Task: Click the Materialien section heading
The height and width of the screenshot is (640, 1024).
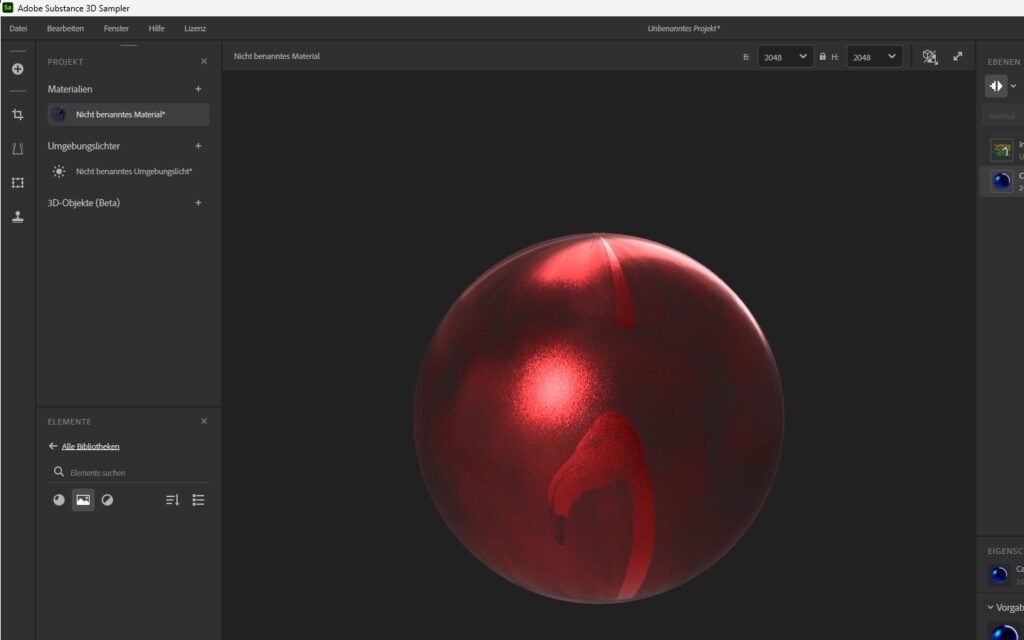Action: [x=70, y=89]
